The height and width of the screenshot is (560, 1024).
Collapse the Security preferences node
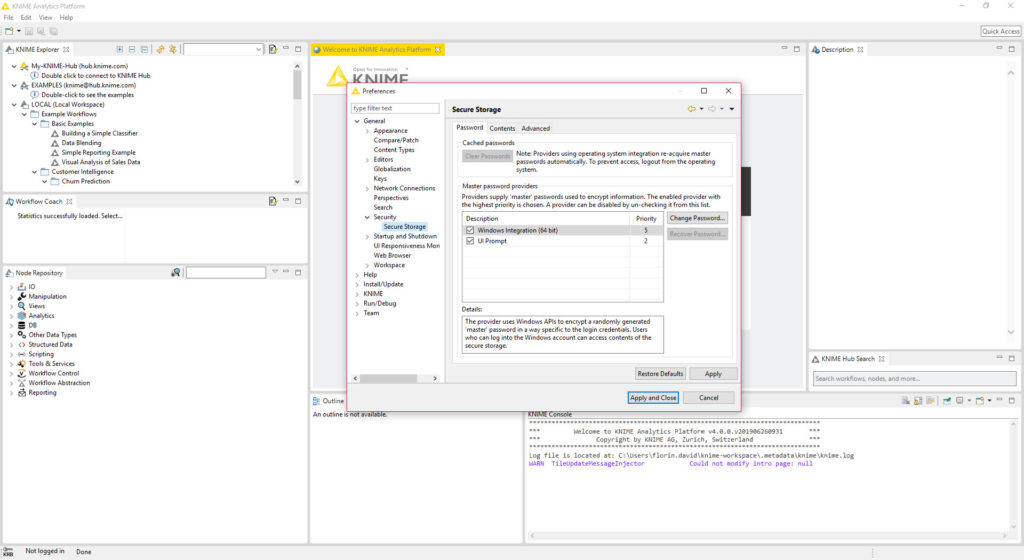tap(367, 217)
